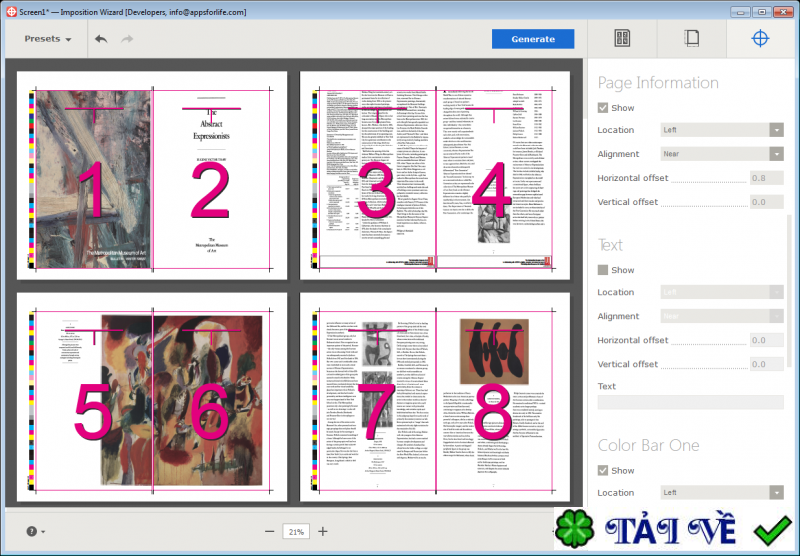
Task: Open Text section Alignment dropdown
Action: click(x=721, y=316)
